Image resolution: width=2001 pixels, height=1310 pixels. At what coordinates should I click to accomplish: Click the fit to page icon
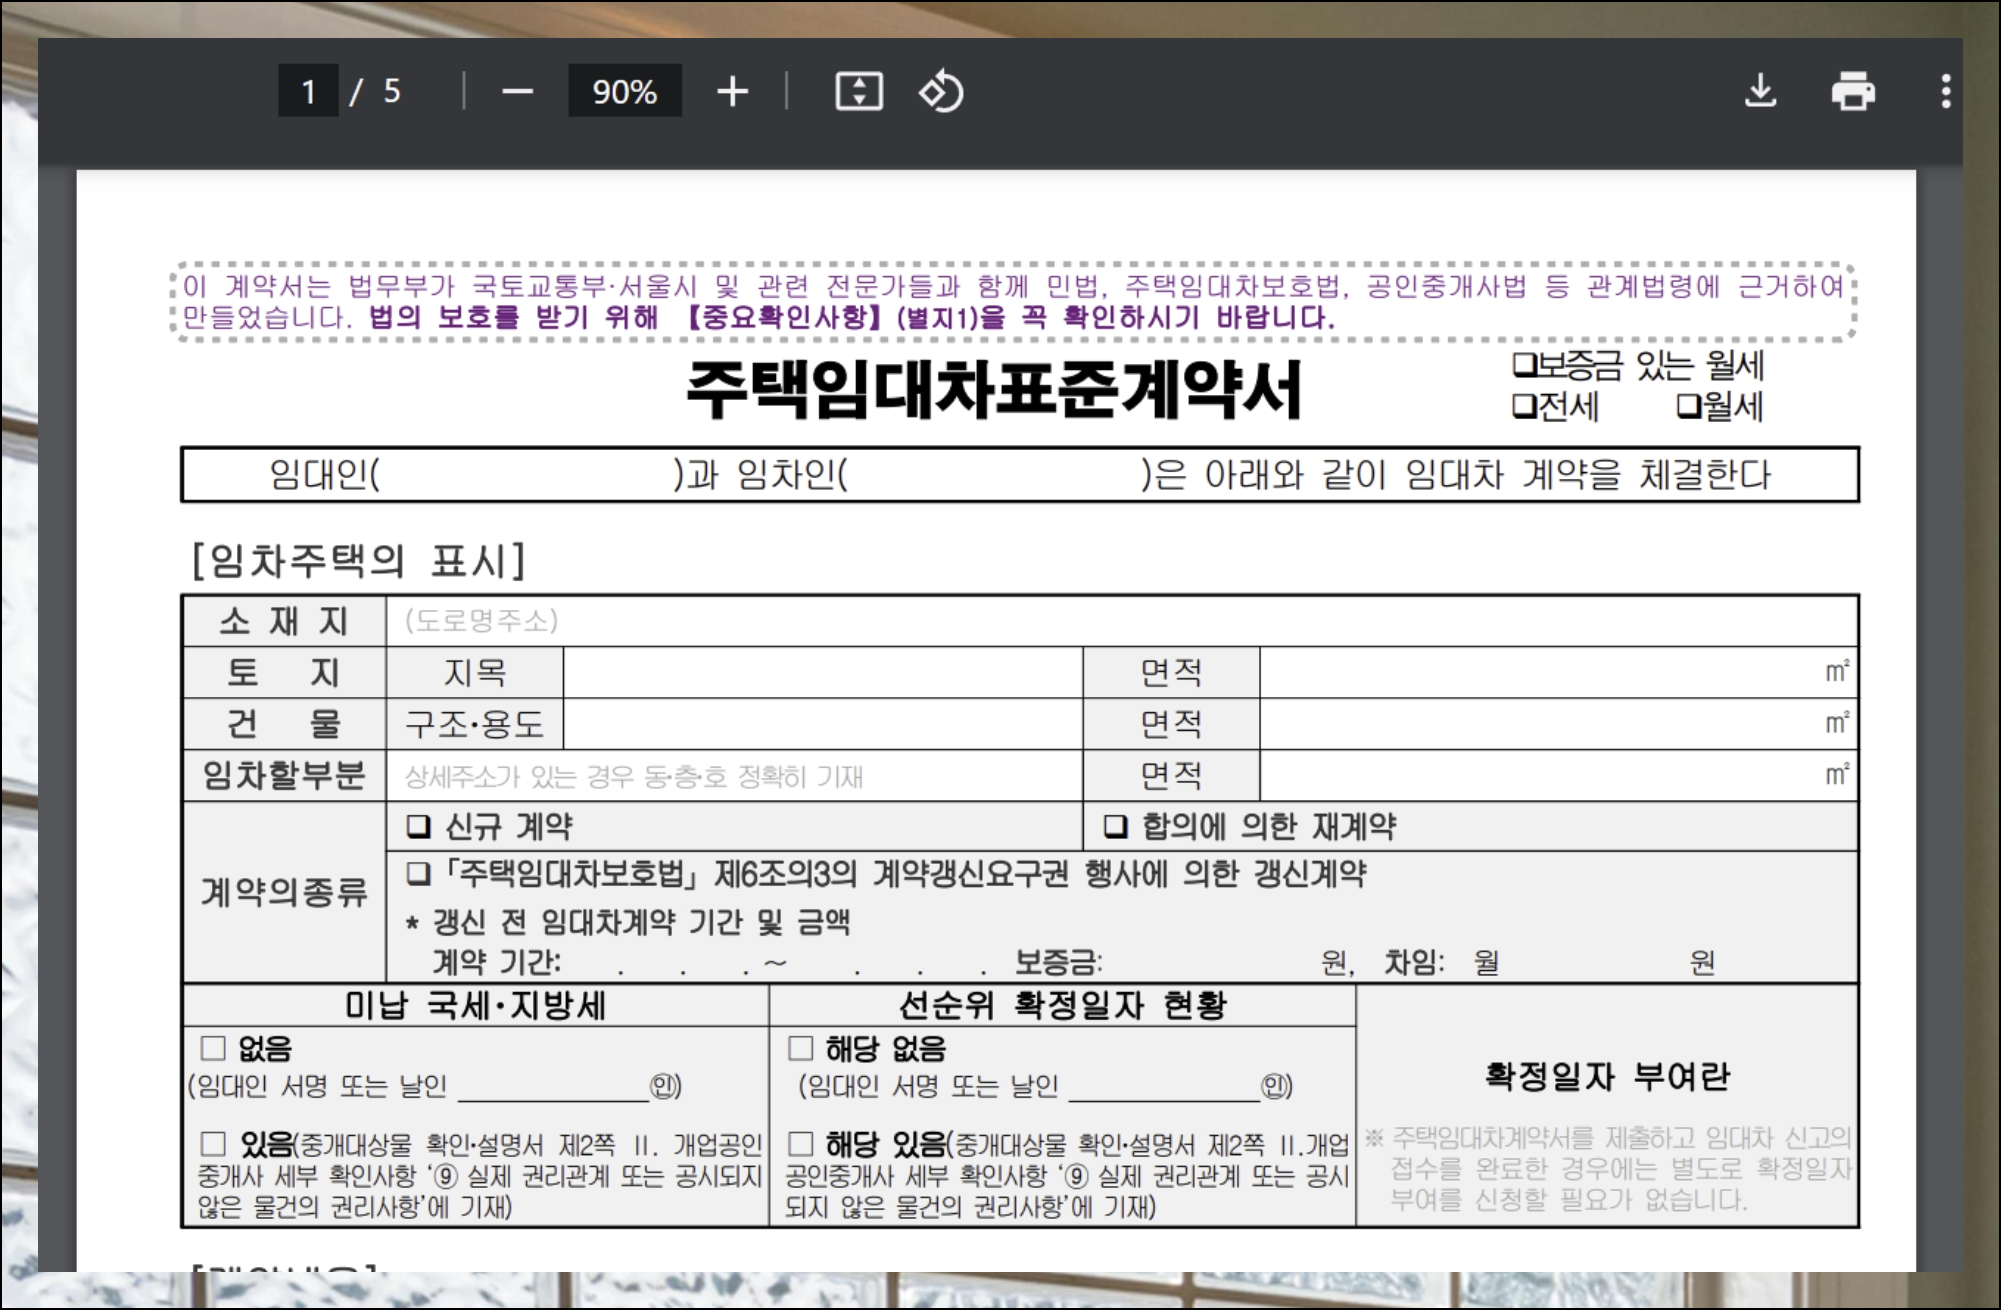coord(859,92)
